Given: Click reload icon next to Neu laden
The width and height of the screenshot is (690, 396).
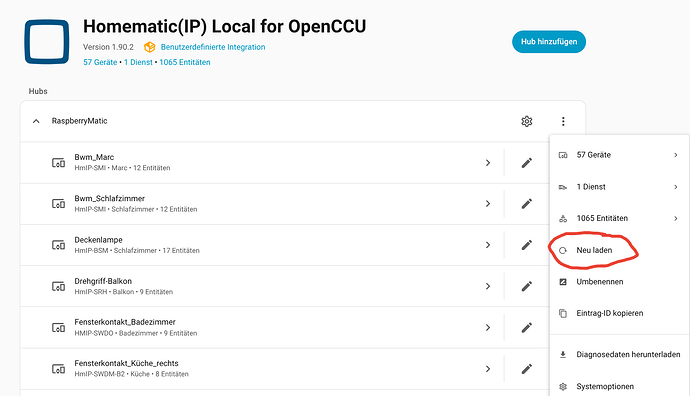Looking at the screenshot, I should pyautogui.click(x=563, y=250).
